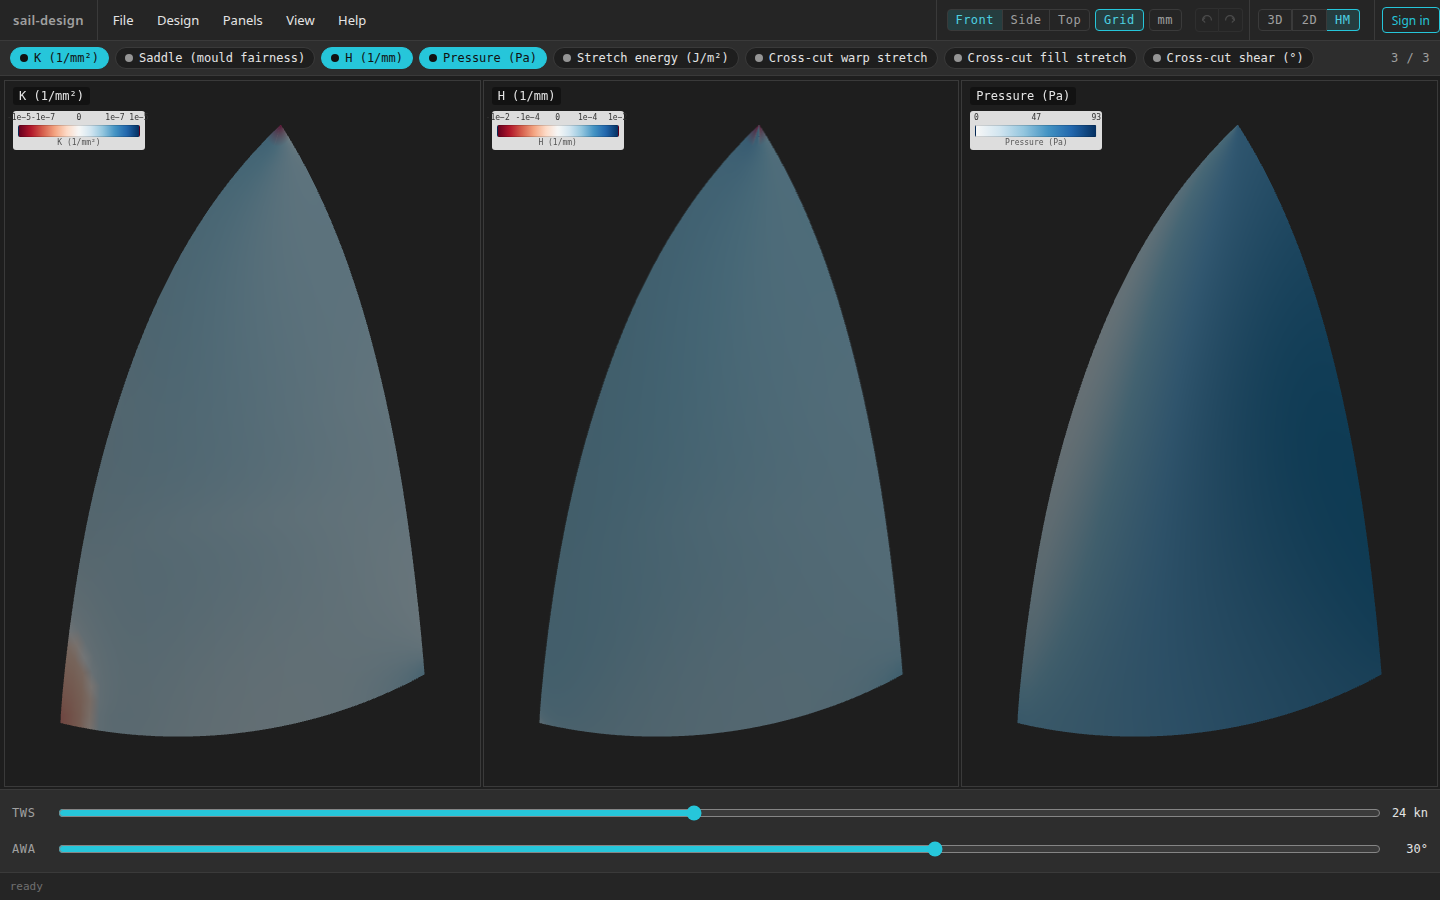Image resolution: width=1440 pixels, height=900 pixels.
Task: Click the Pressure (Pa) panel title
Action: tap(1022, 96)
